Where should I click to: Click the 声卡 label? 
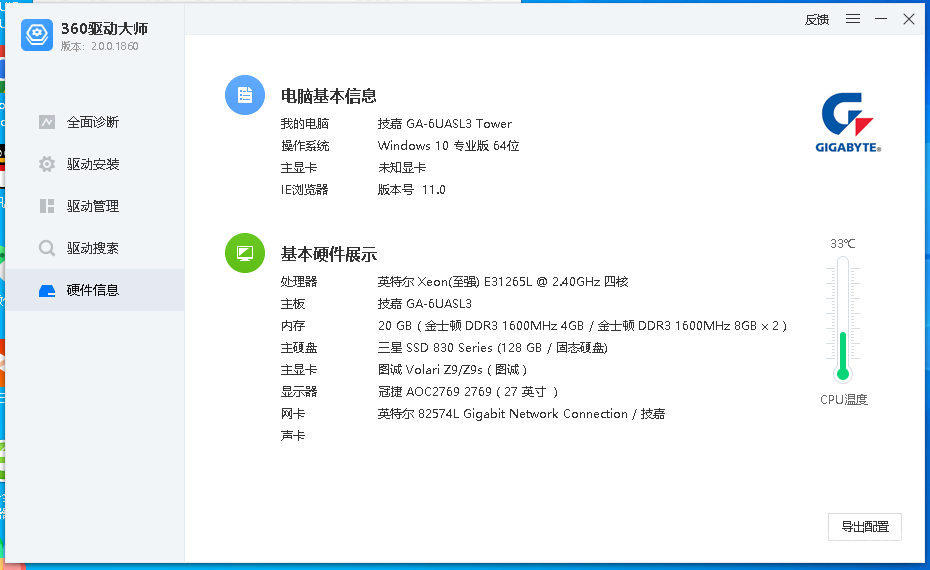click(292, 436)
